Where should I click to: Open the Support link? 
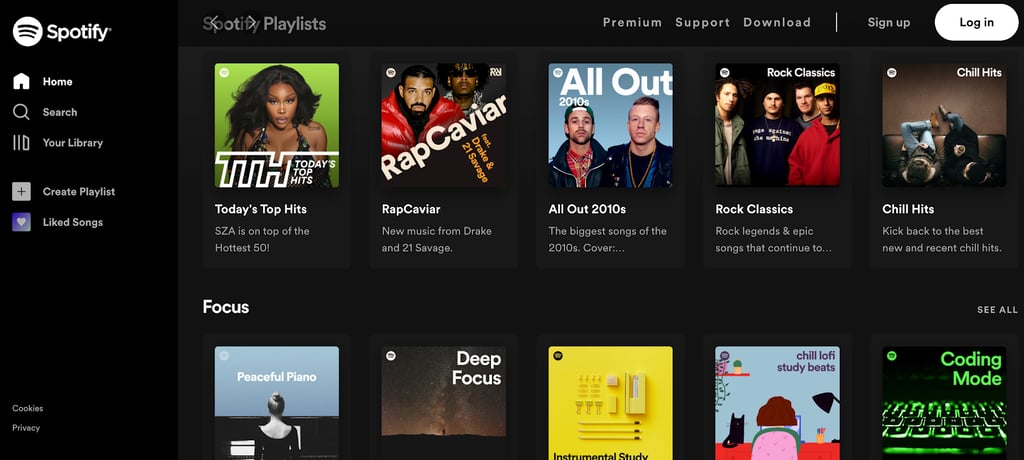(703, 22)
